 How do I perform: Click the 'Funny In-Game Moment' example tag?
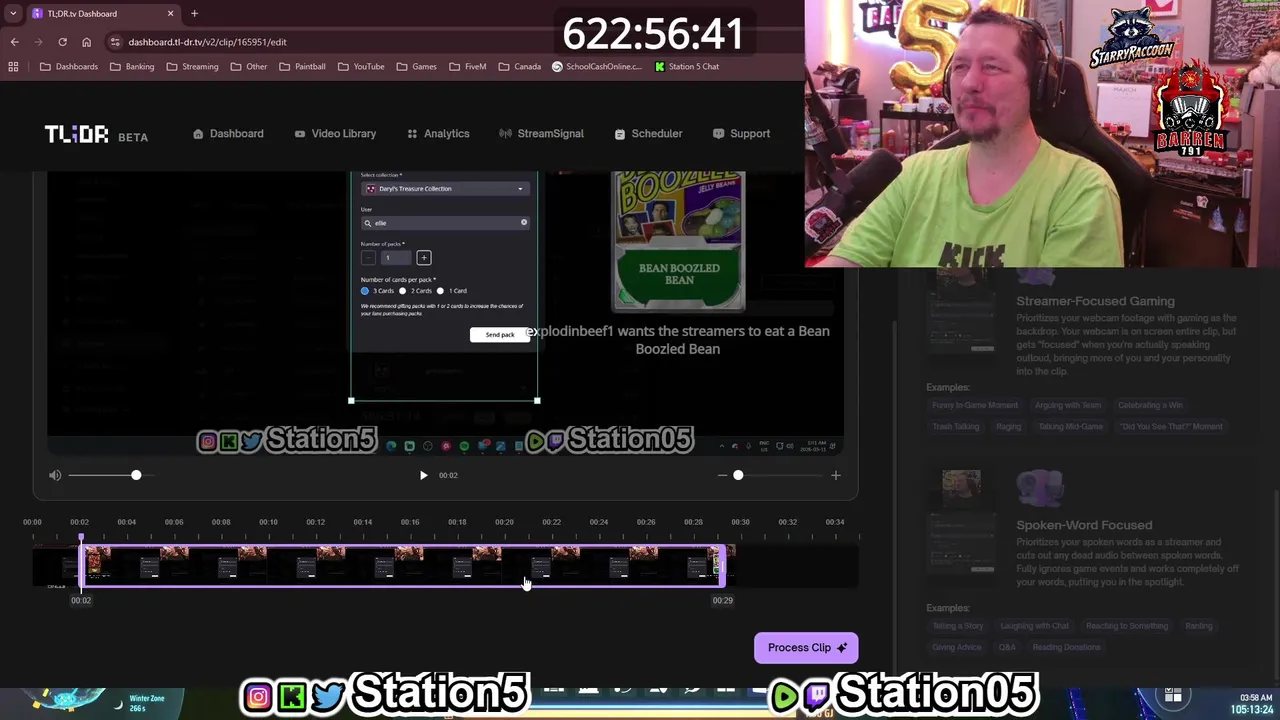(974, 406)
